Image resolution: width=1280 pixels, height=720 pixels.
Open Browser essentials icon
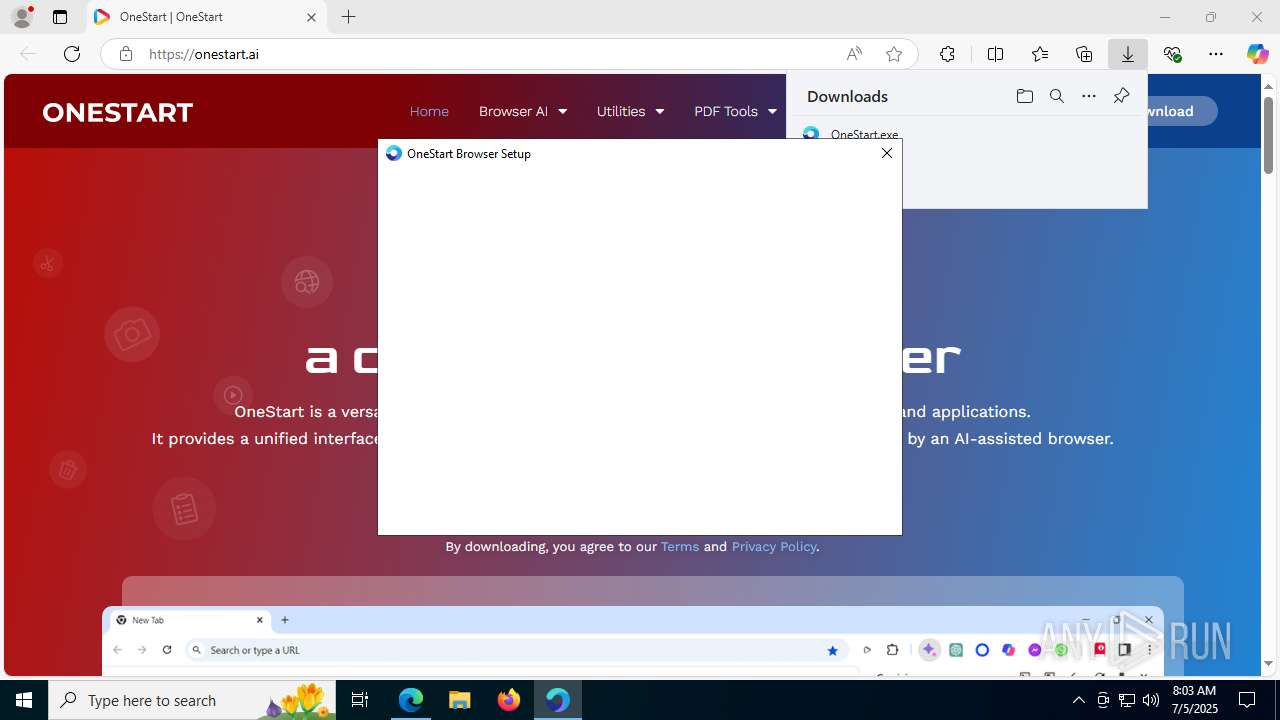point(1172,54)
